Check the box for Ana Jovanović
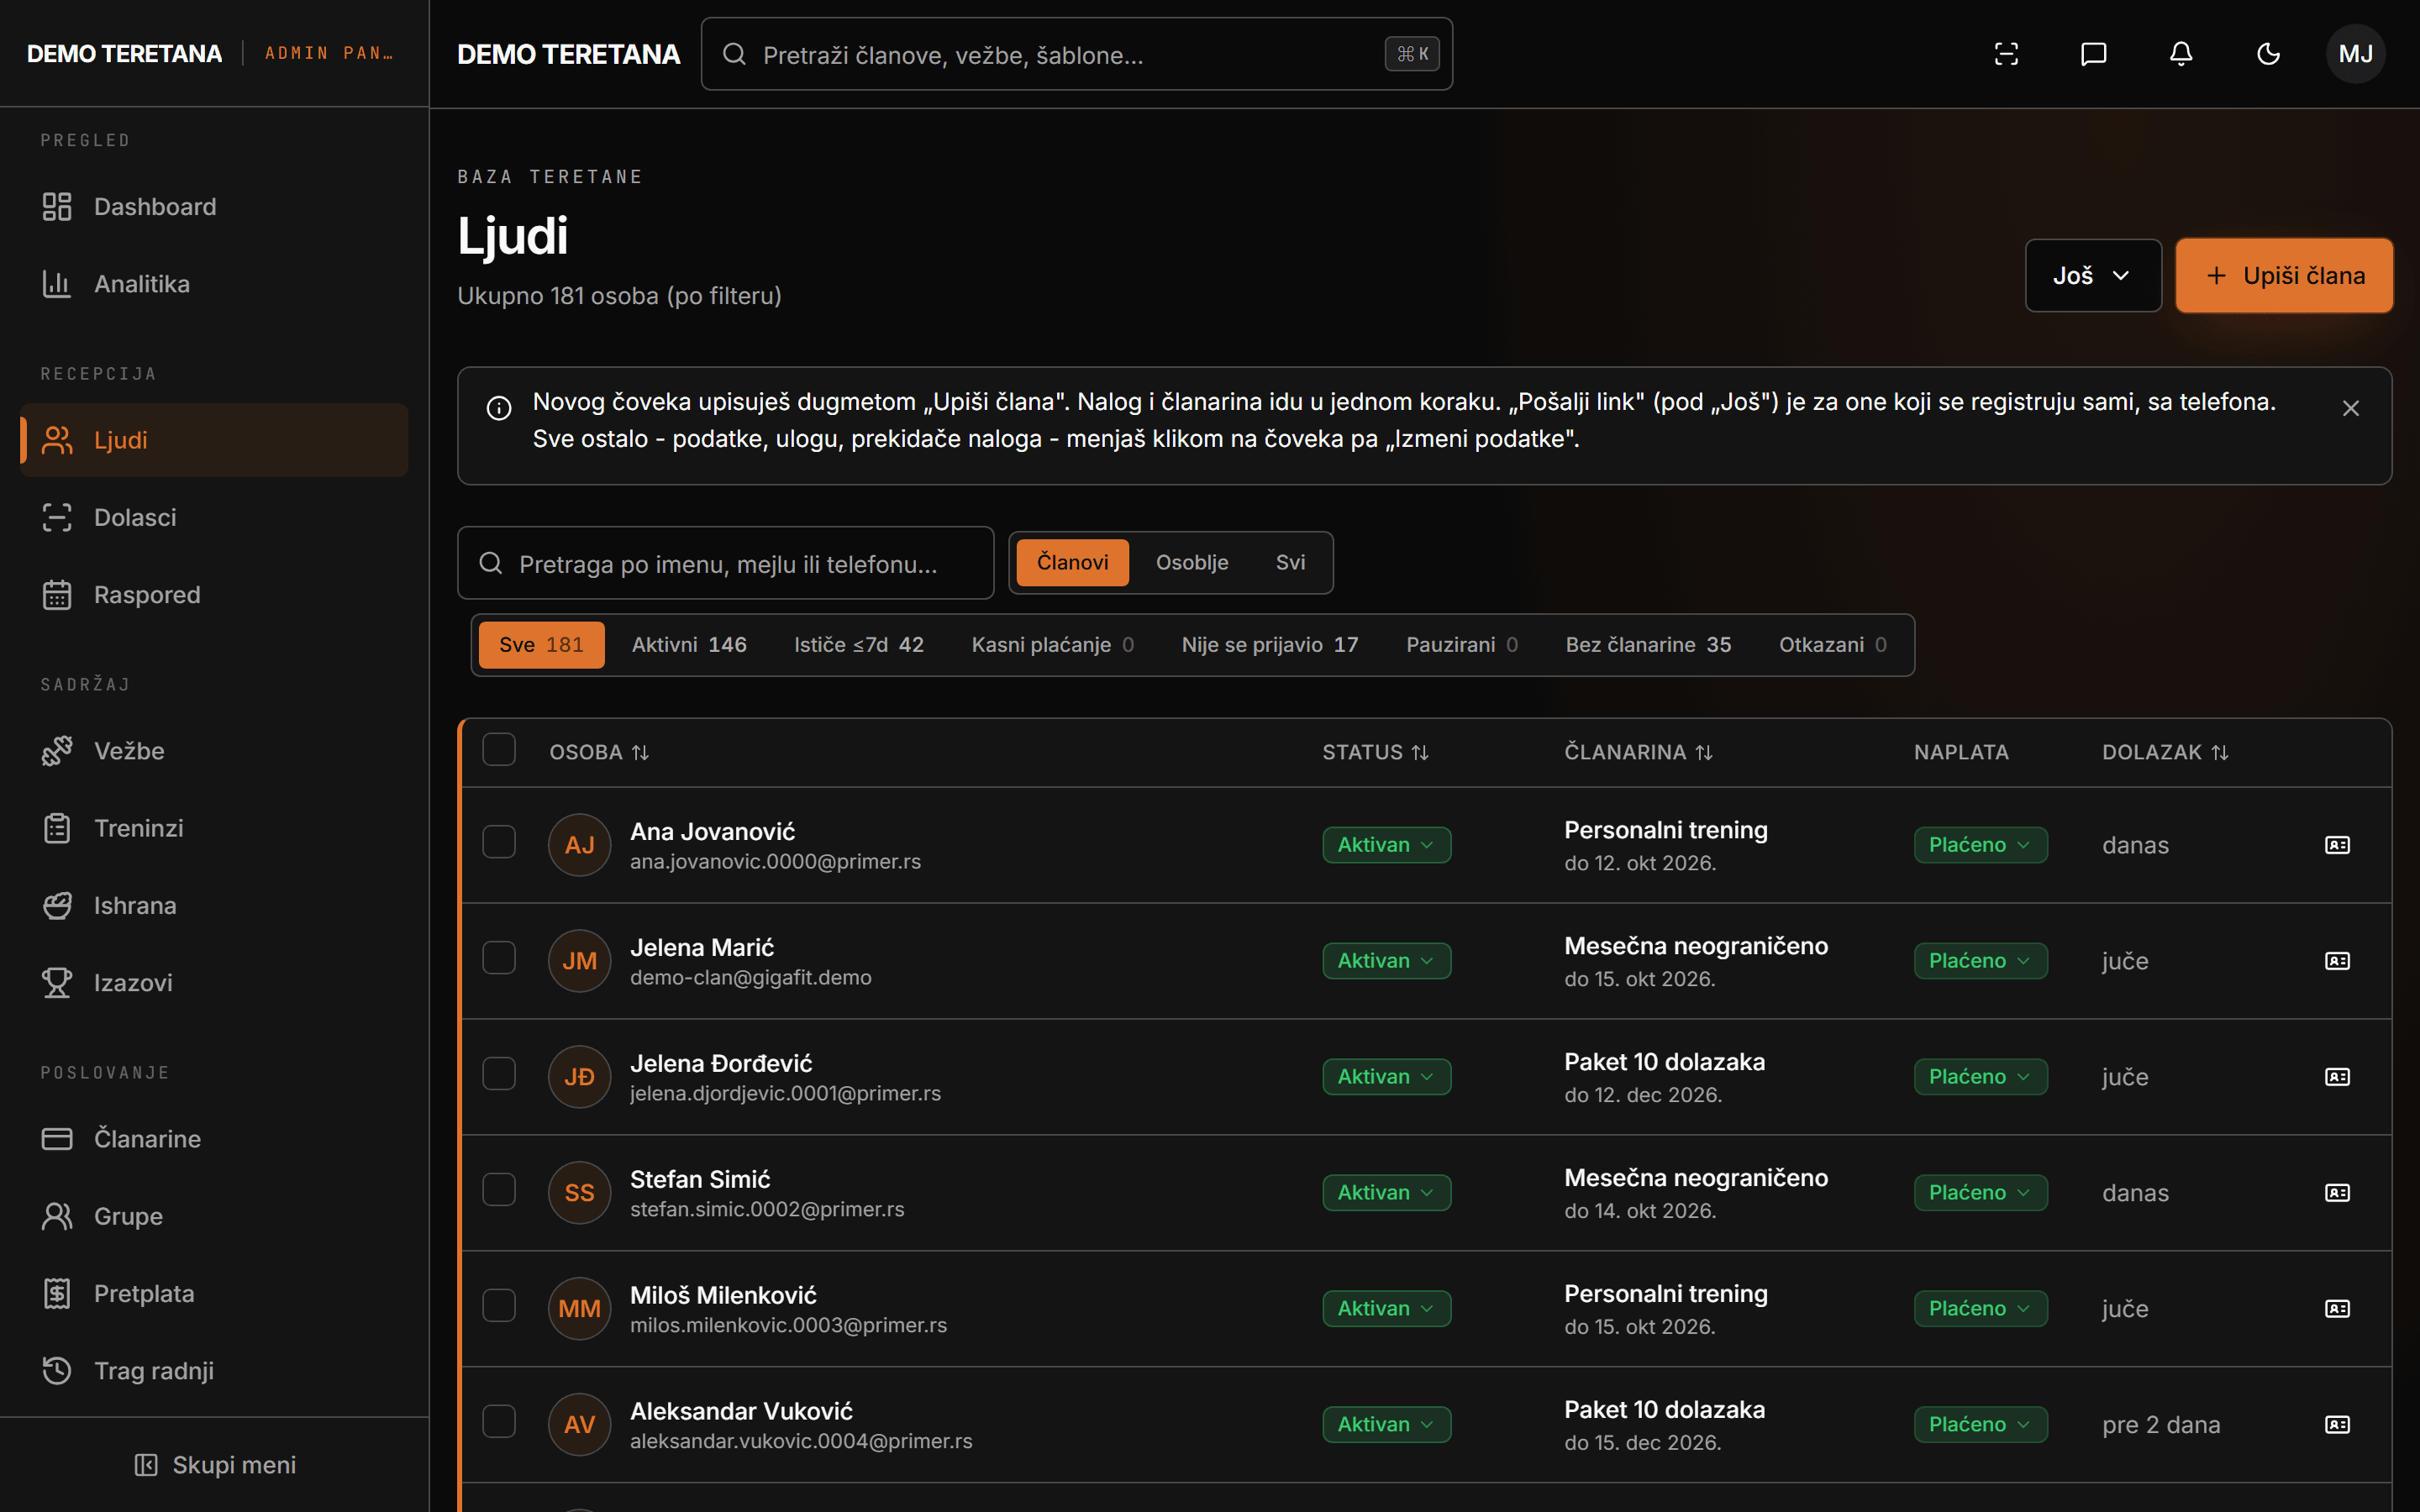2420x1512 pixels. pos(499,842)
